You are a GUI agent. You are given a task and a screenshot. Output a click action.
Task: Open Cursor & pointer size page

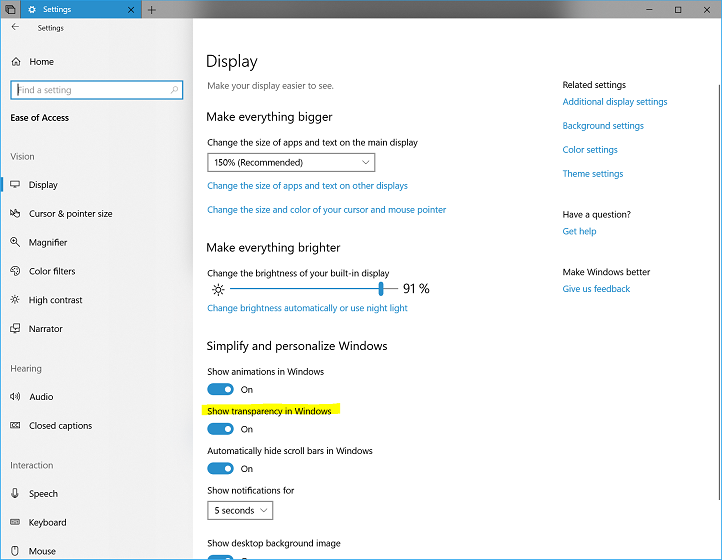70,214
